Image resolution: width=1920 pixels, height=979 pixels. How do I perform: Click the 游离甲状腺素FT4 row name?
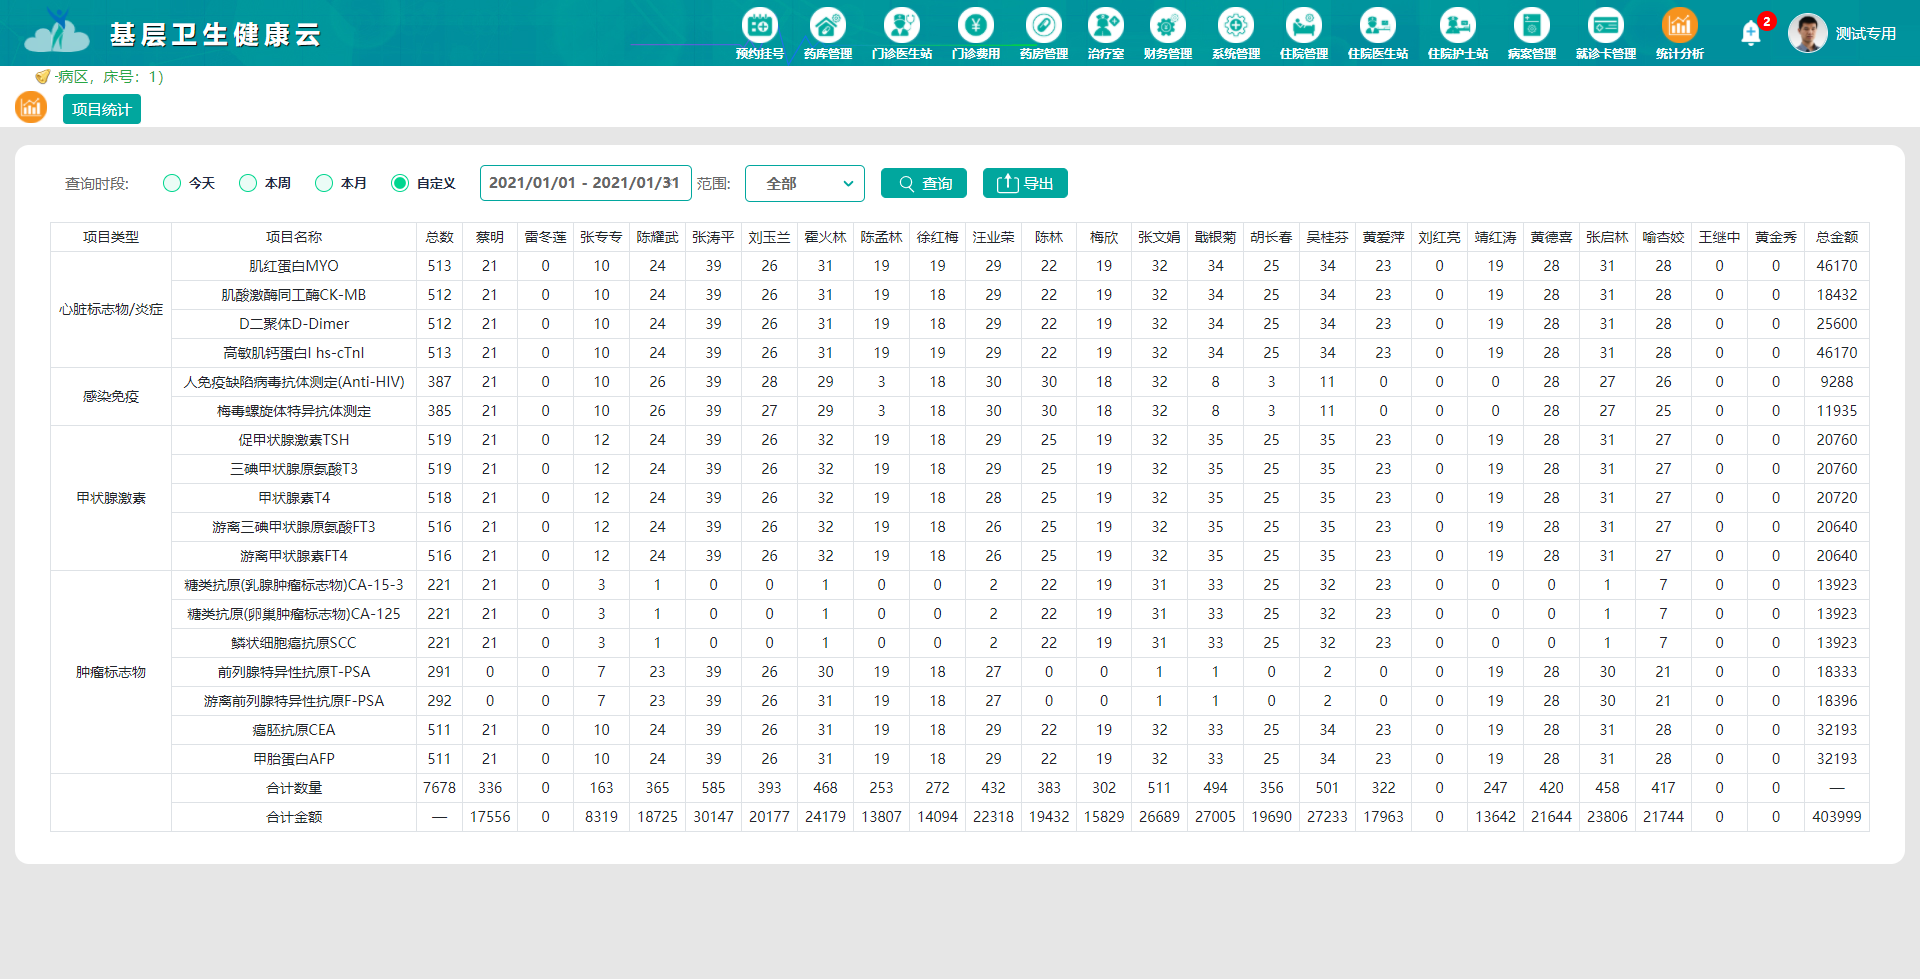click(294, 556)
